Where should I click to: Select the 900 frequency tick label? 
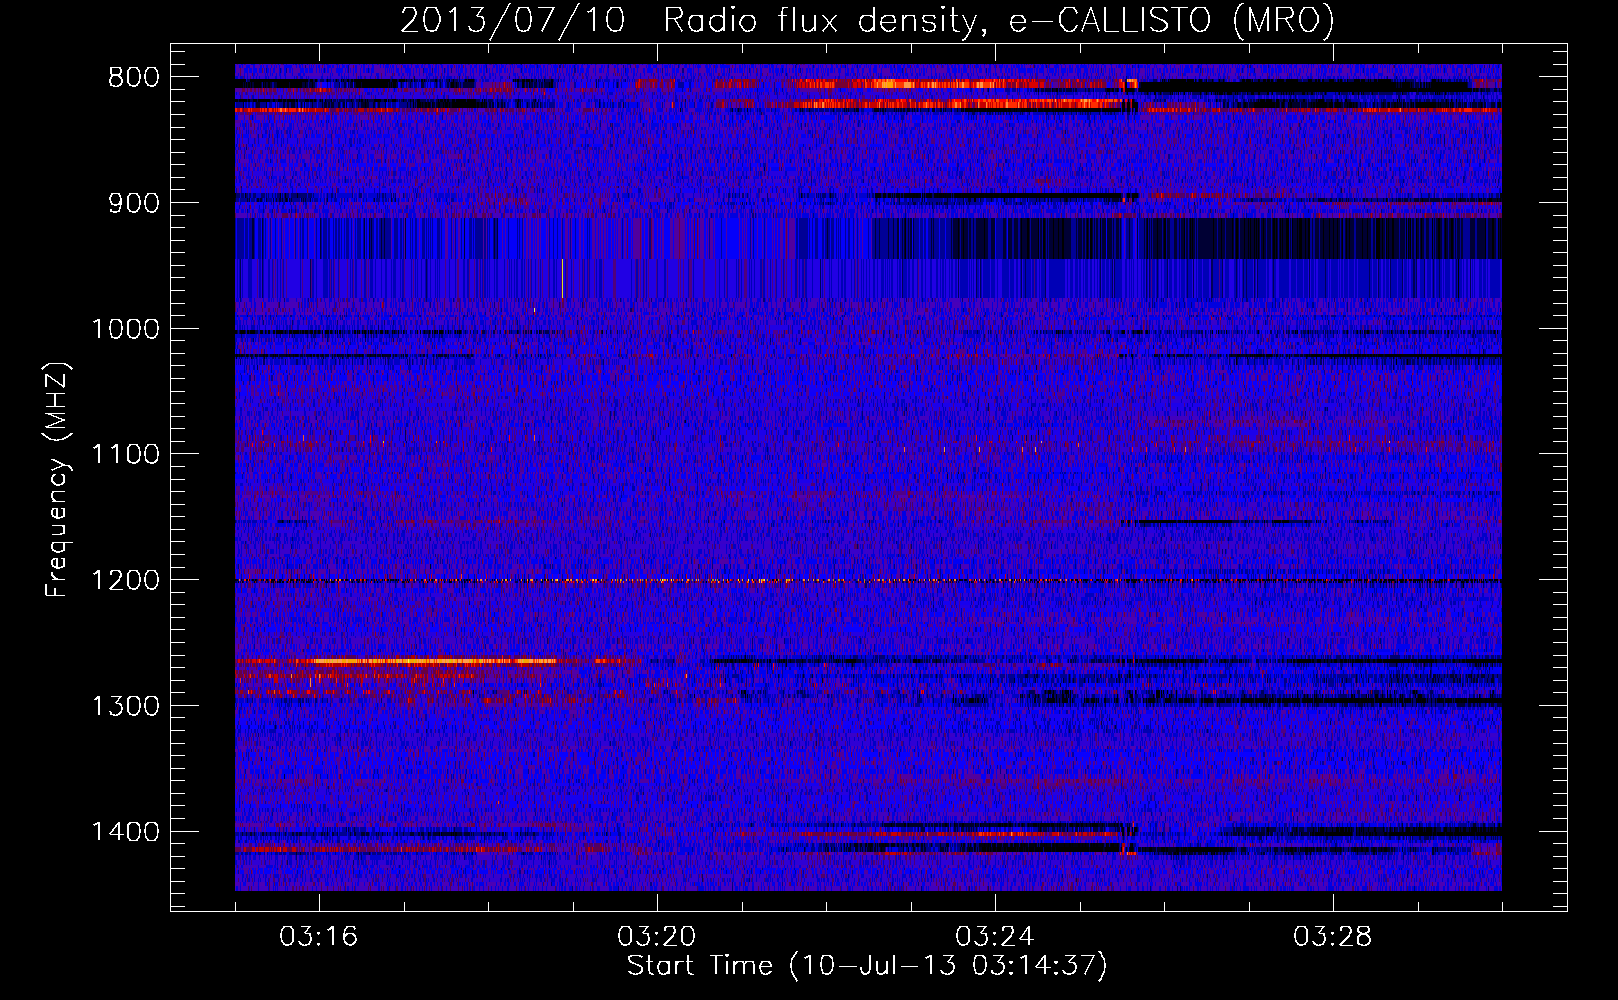click(x=133, y=203)
